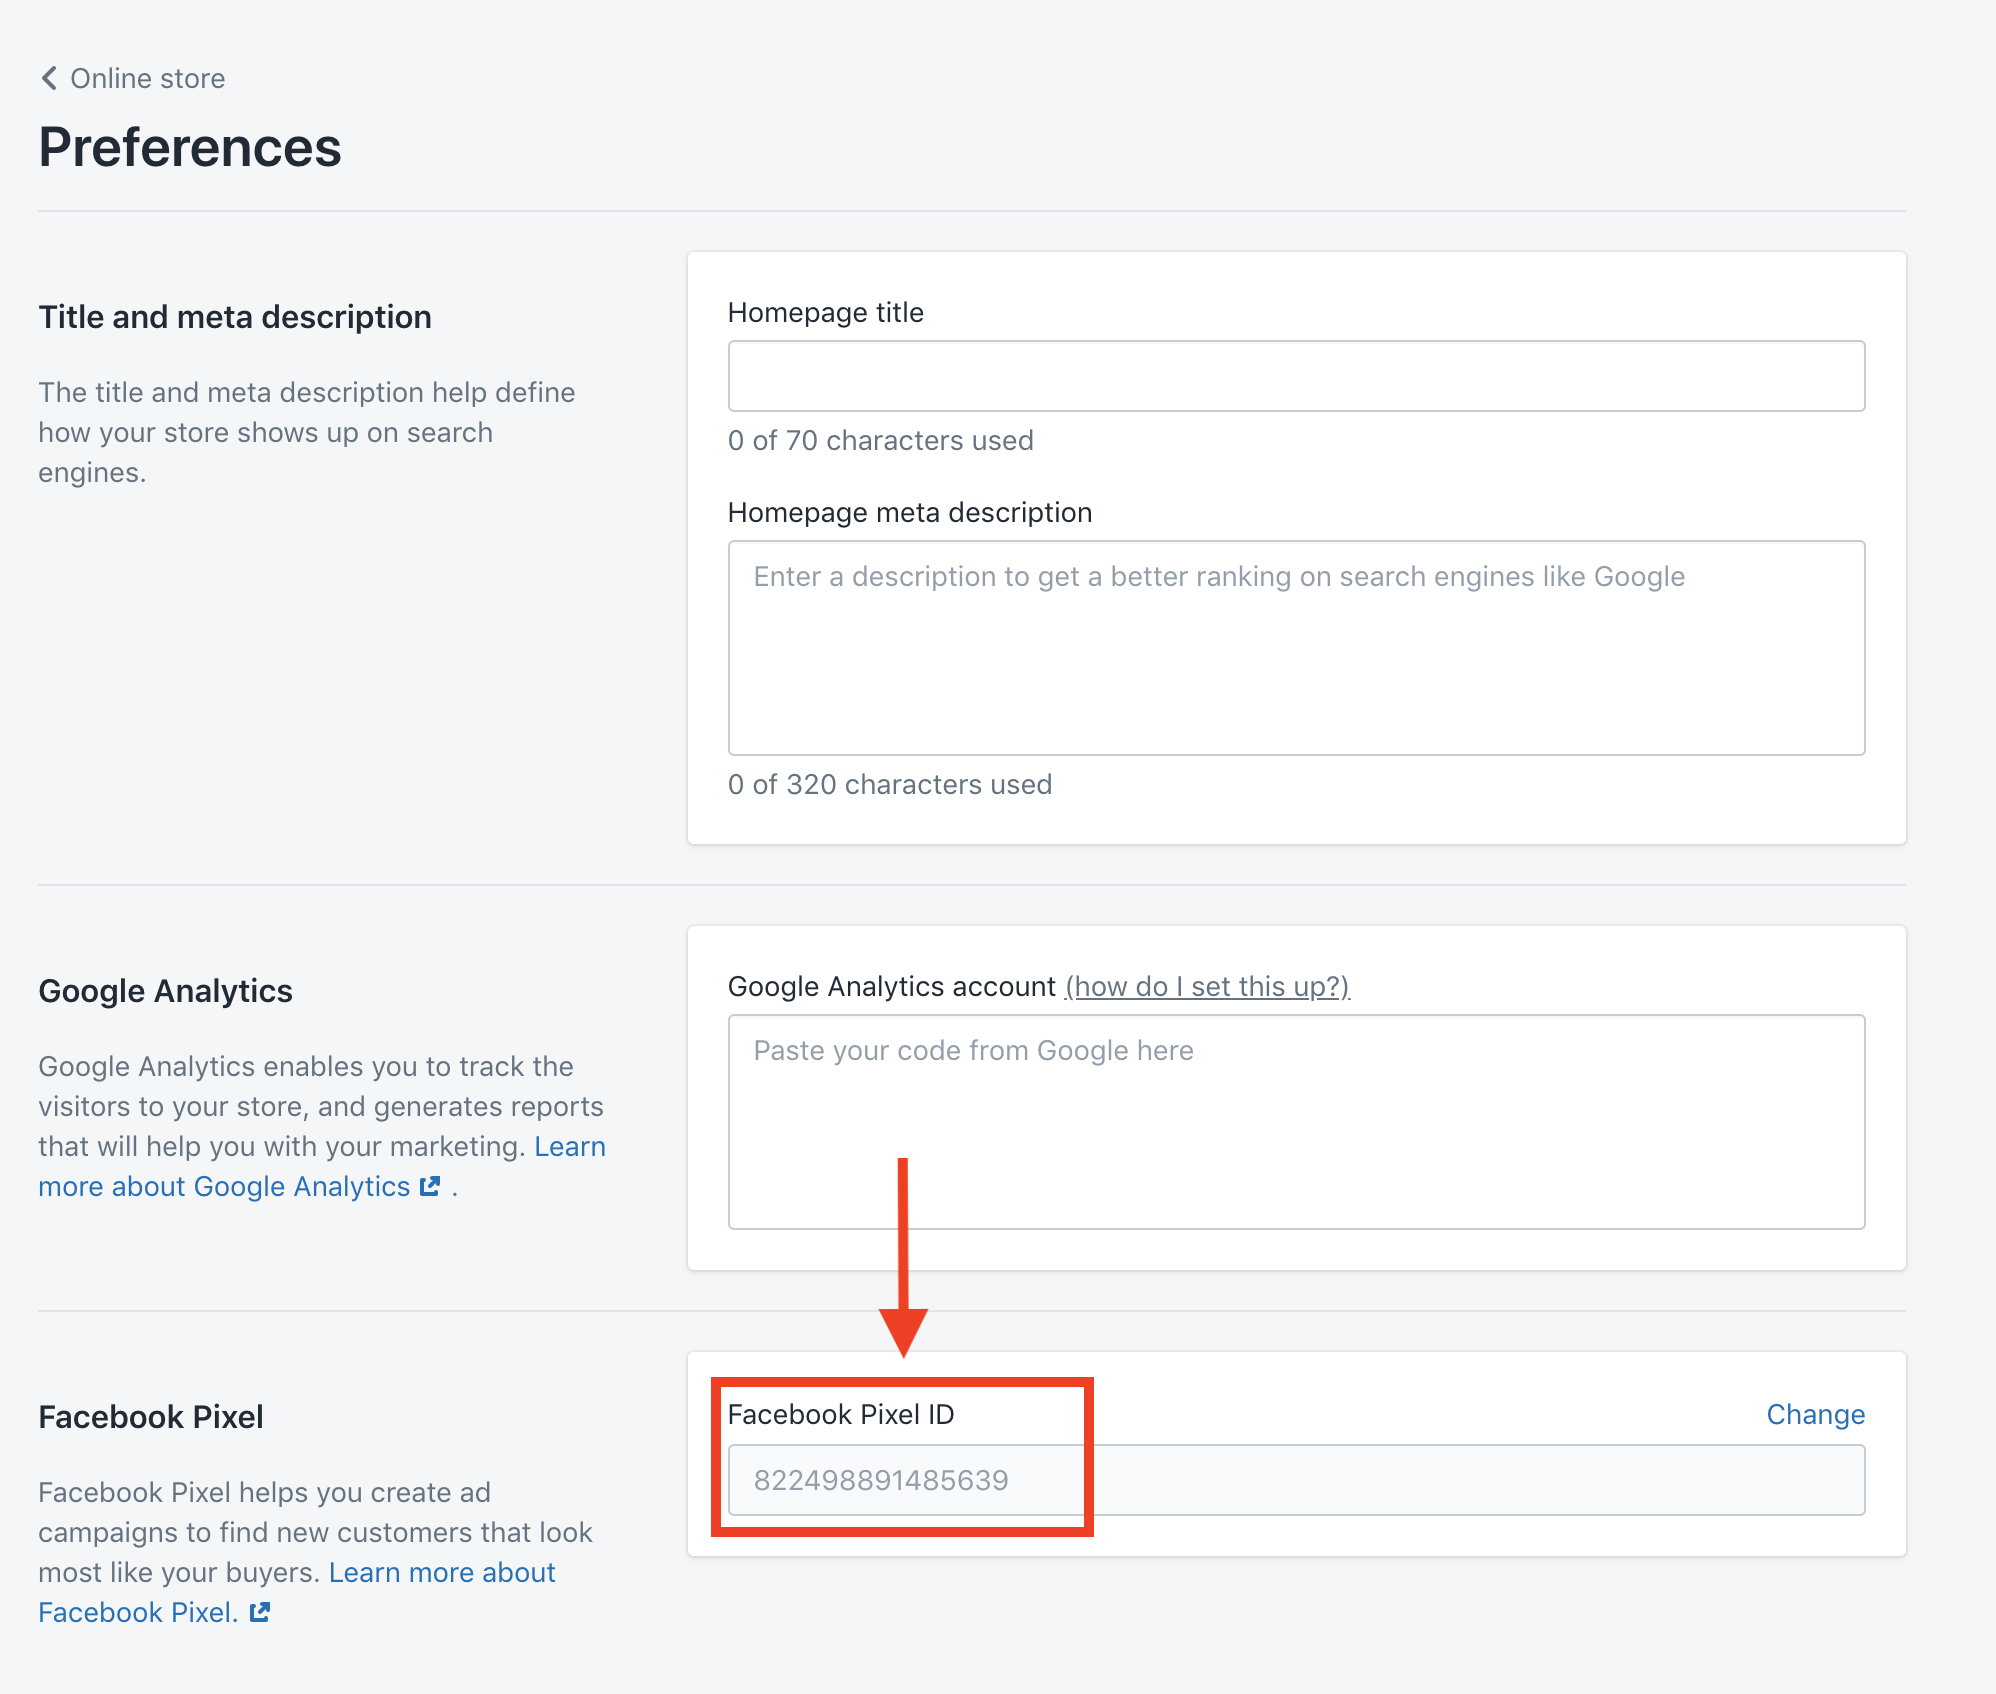The height and width of the screenshot is (1694, 1996).
Task: Click the Google Analytics code textarea
Action: coord(1296,1122)
